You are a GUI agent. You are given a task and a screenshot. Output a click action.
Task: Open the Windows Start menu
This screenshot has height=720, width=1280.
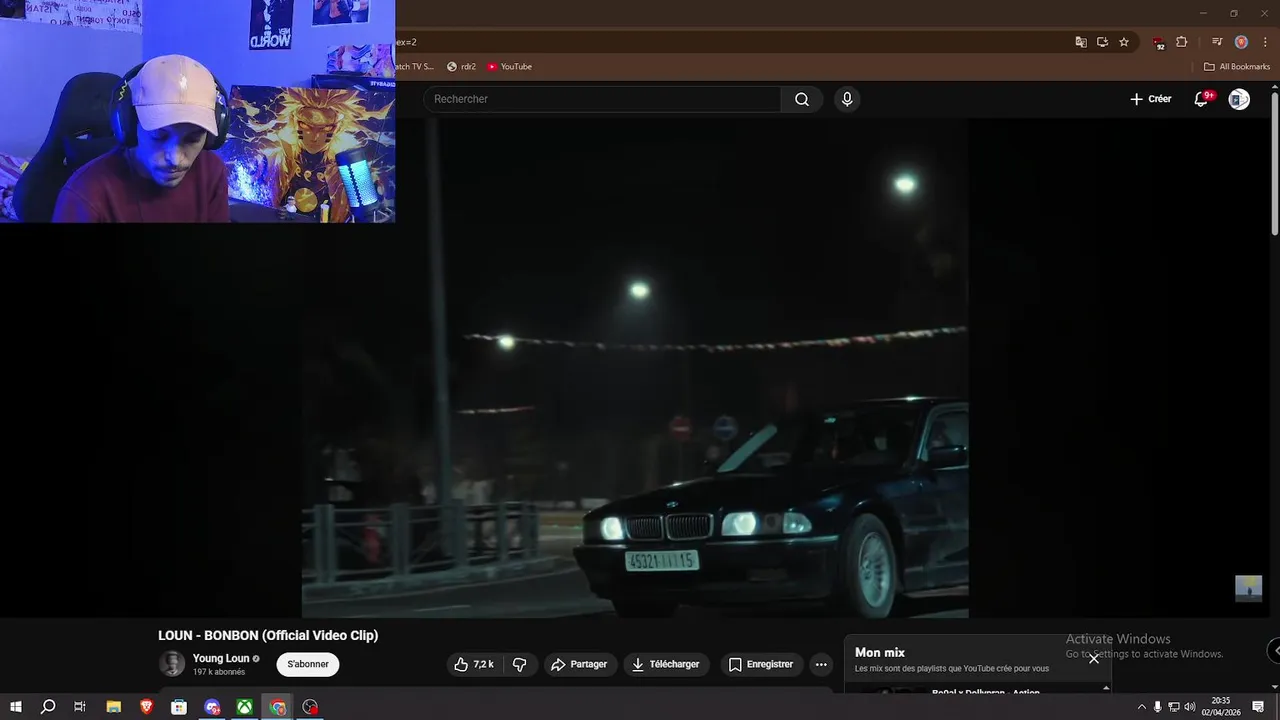(x=16, y=707)
